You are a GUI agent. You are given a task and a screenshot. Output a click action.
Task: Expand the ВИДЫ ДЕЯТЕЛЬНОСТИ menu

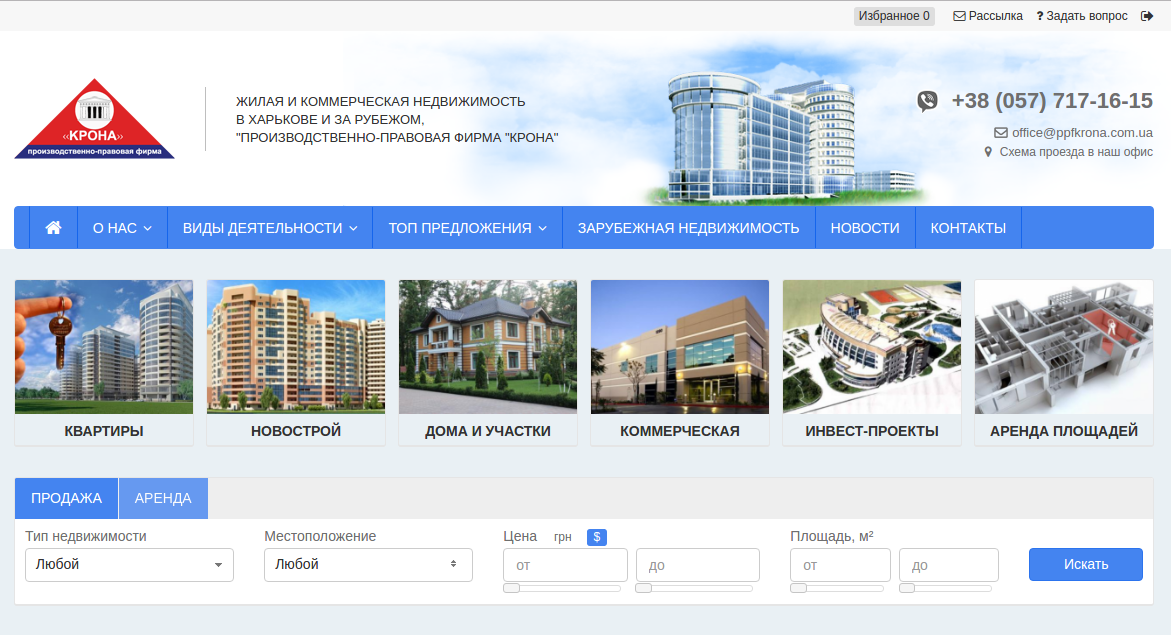(x=270, y=228)
